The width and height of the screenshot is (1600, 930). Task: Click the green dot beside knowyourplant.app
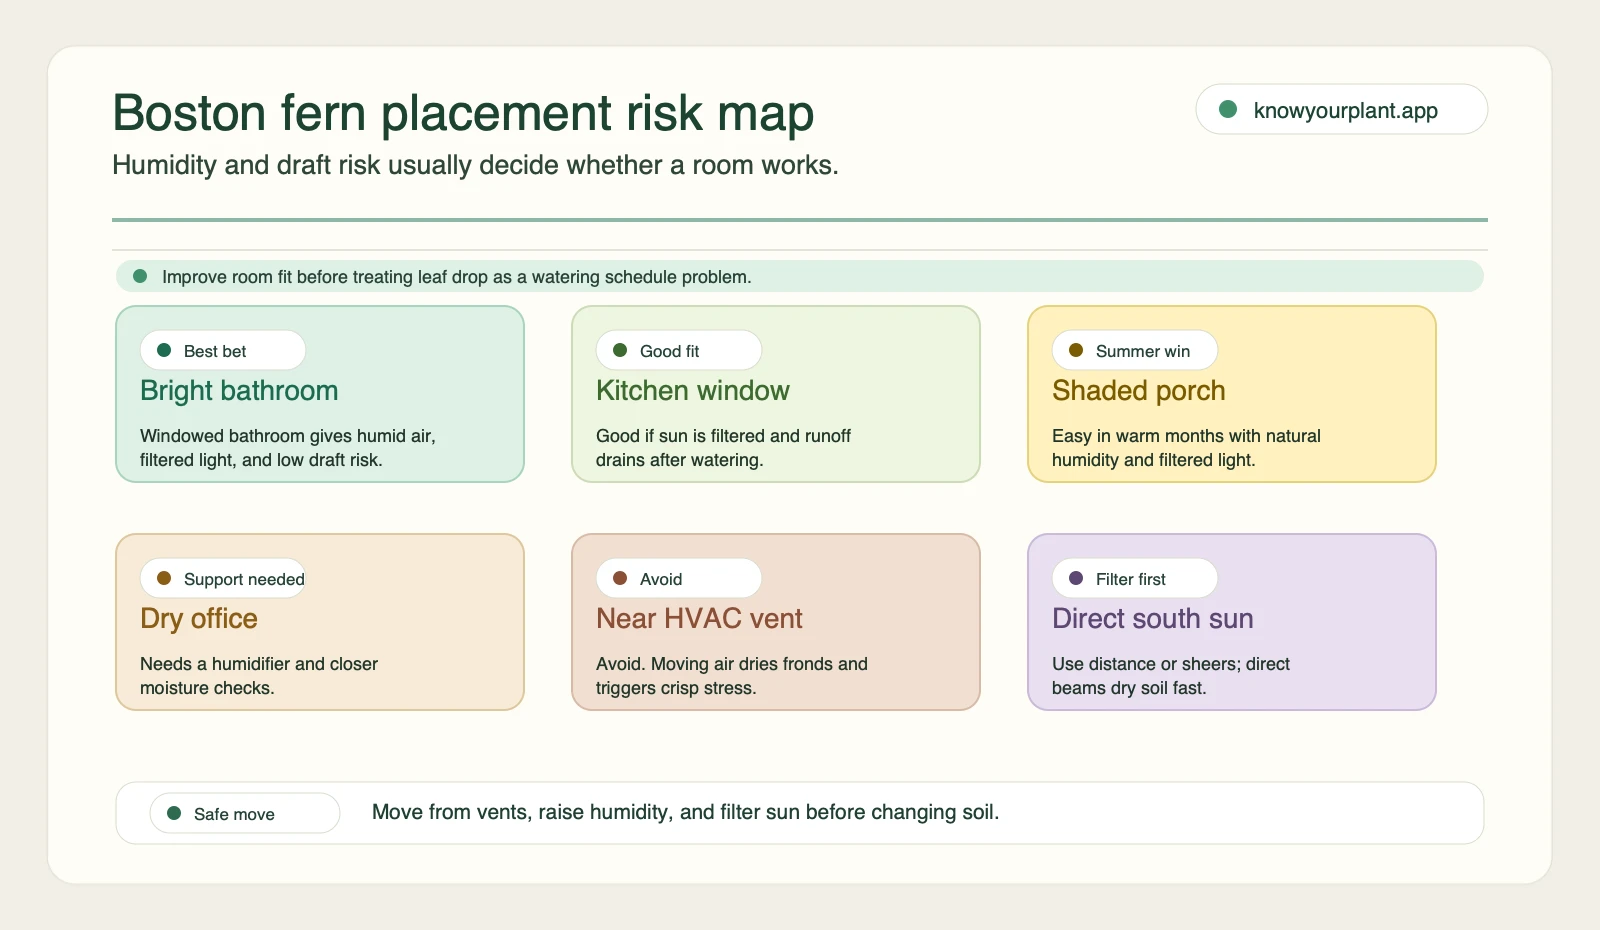[1228, 109]
